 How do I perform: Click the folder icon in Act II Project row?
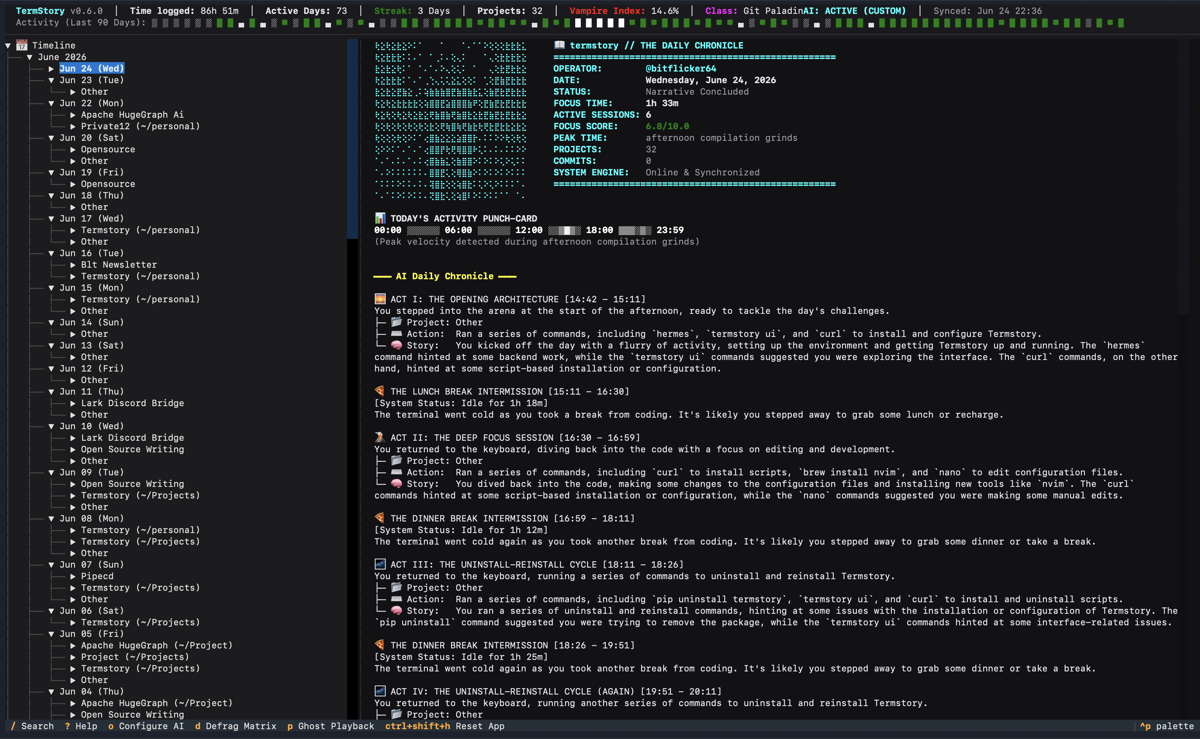[397, 461]
